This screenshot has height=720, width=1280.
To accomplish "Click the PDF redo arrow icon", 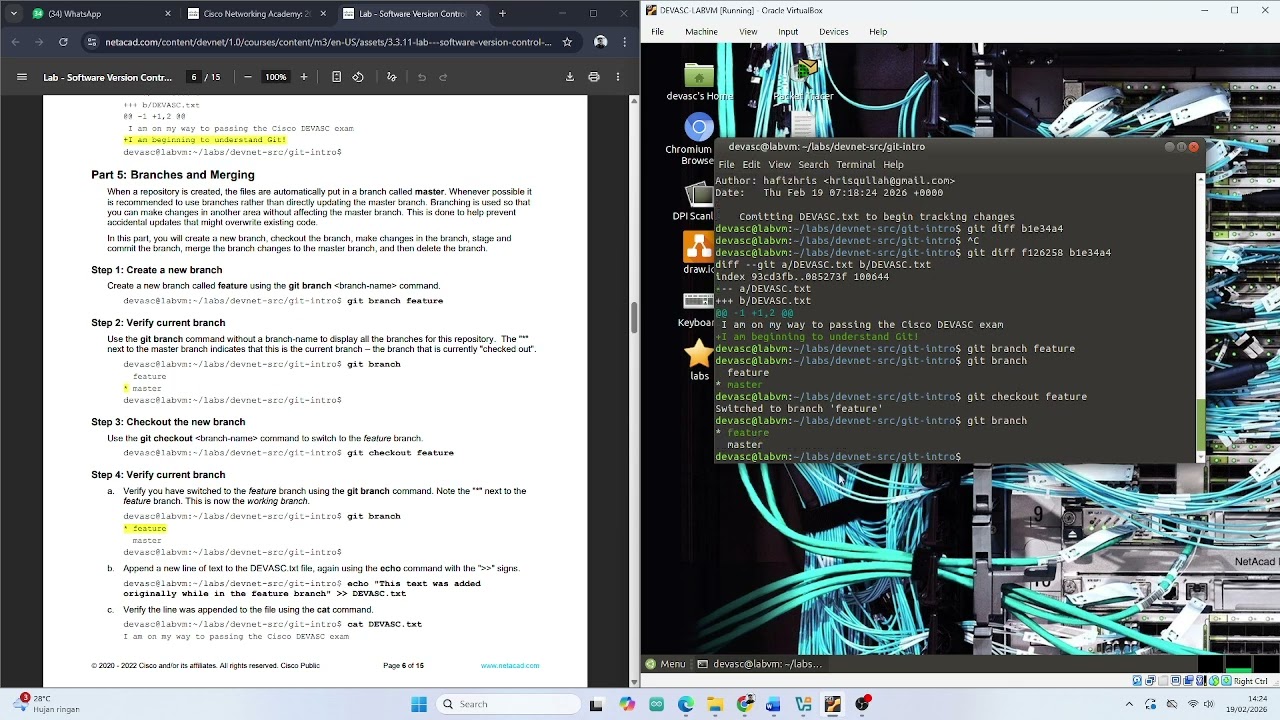I will click(443, 77).
